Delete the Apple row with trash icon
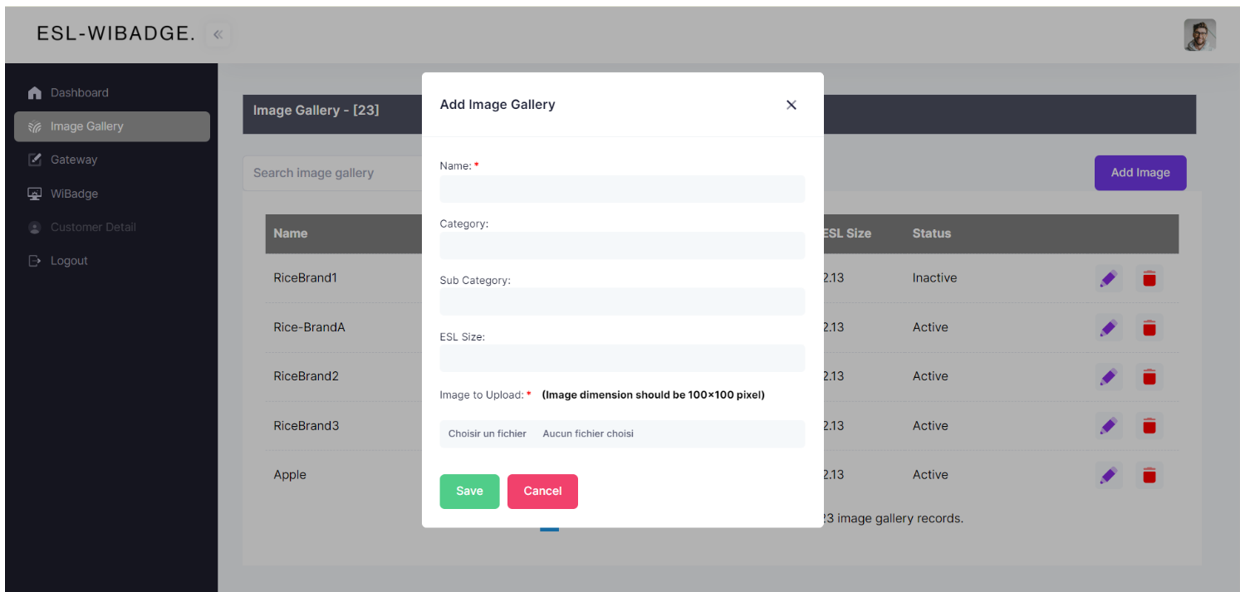Image resolution: width=1245 pixels, height=596 pixels. 1149,475
